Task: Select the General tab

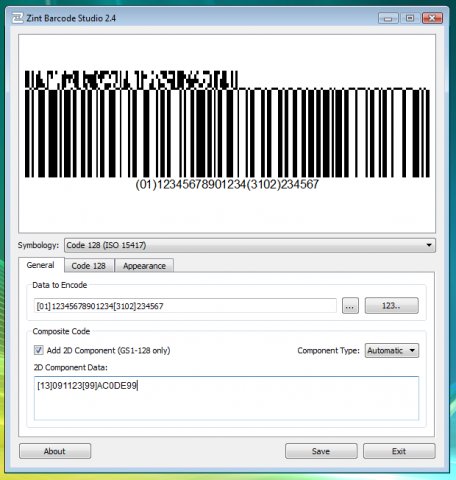Action: (41, 265)
